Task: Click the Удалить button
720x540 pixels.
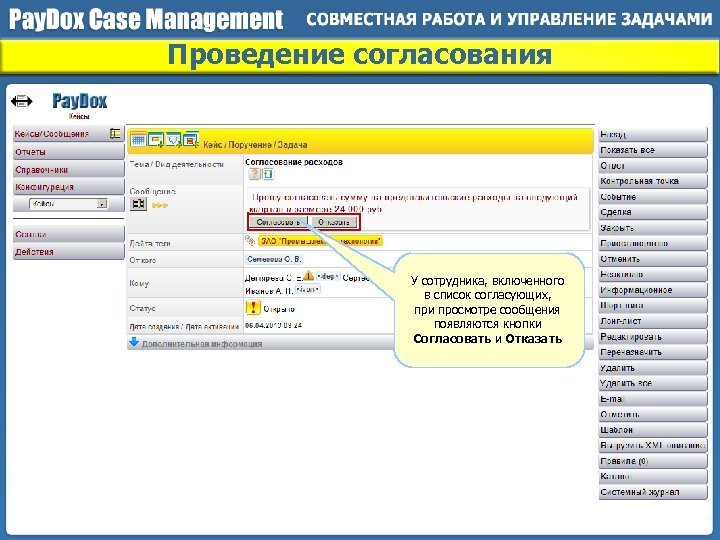Action: pyautogui.click(x=652, y=367)
